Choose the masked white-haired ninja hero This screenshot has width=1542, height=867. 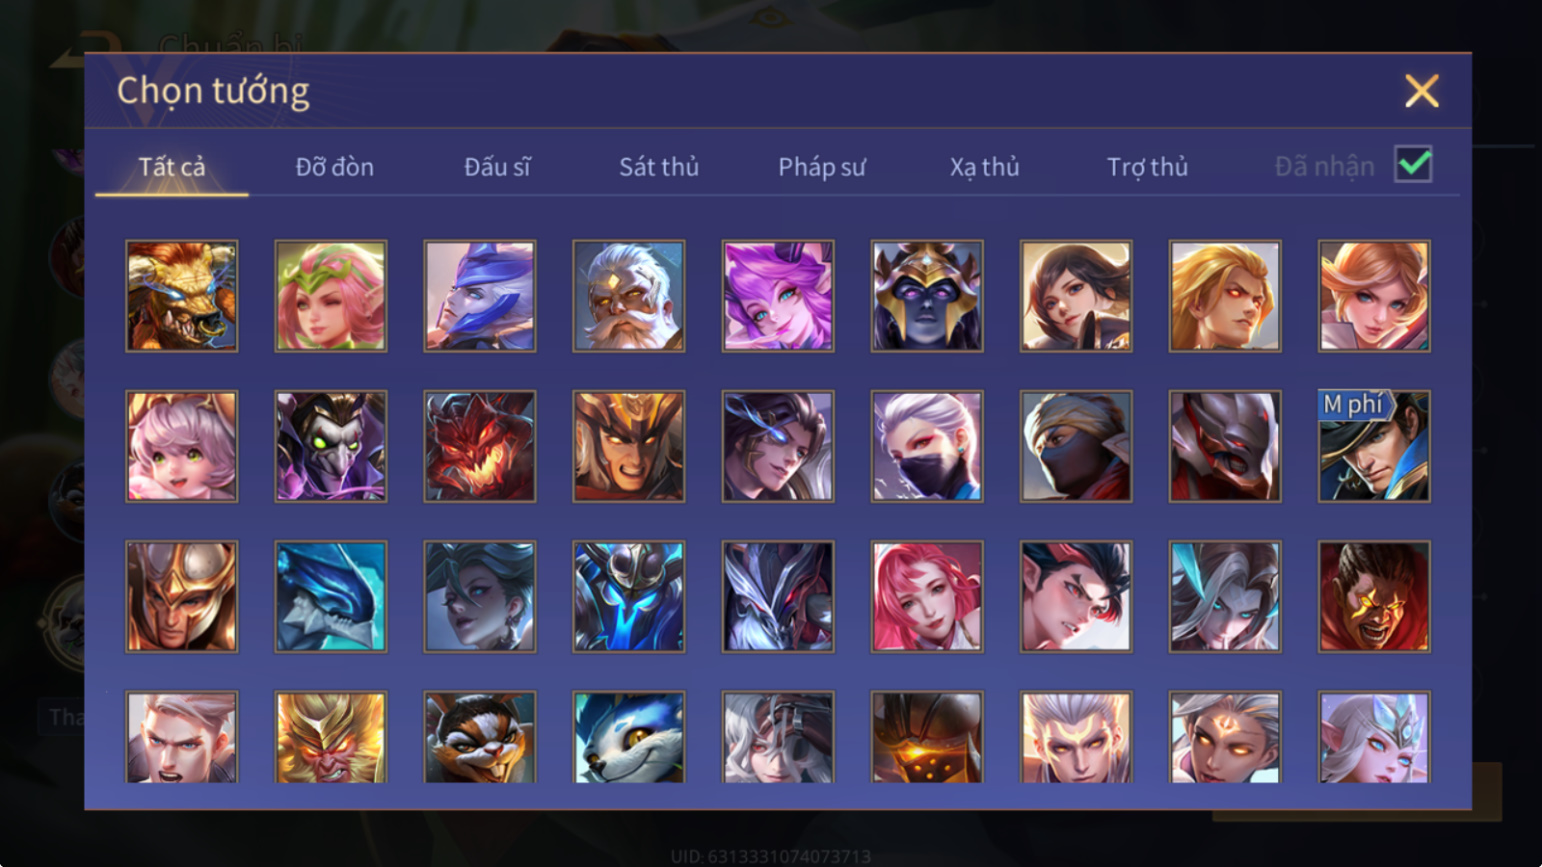click(x=927, y=446)
